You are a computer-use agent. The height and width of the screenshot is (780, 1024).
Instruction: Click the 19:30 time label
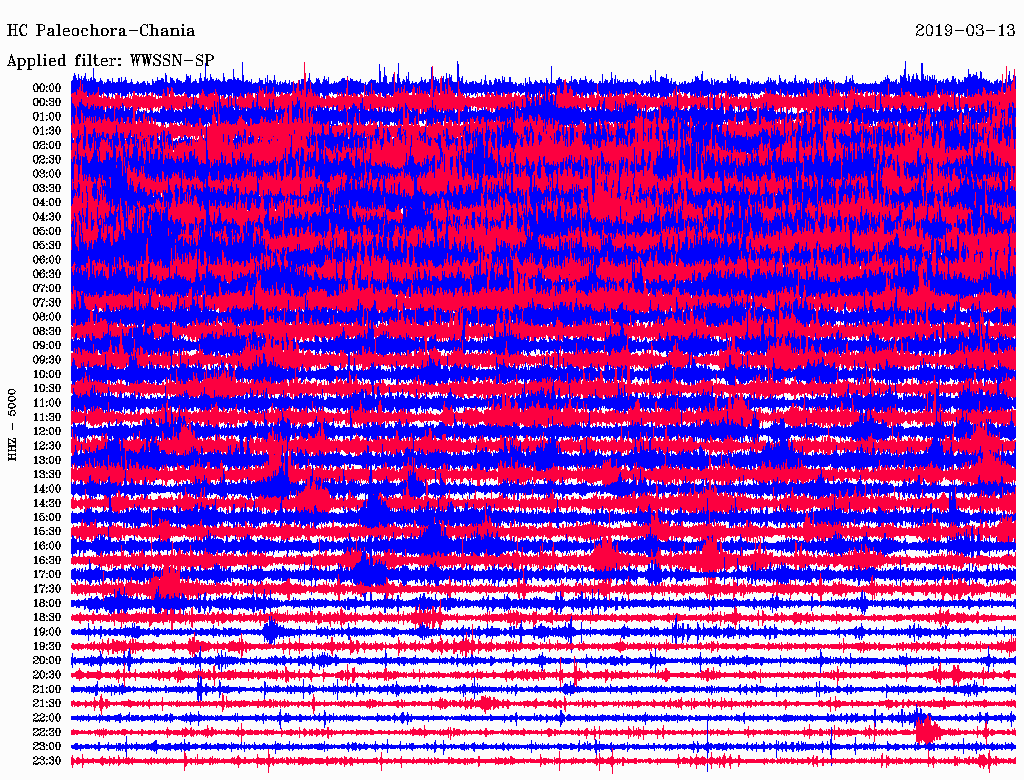47,647
